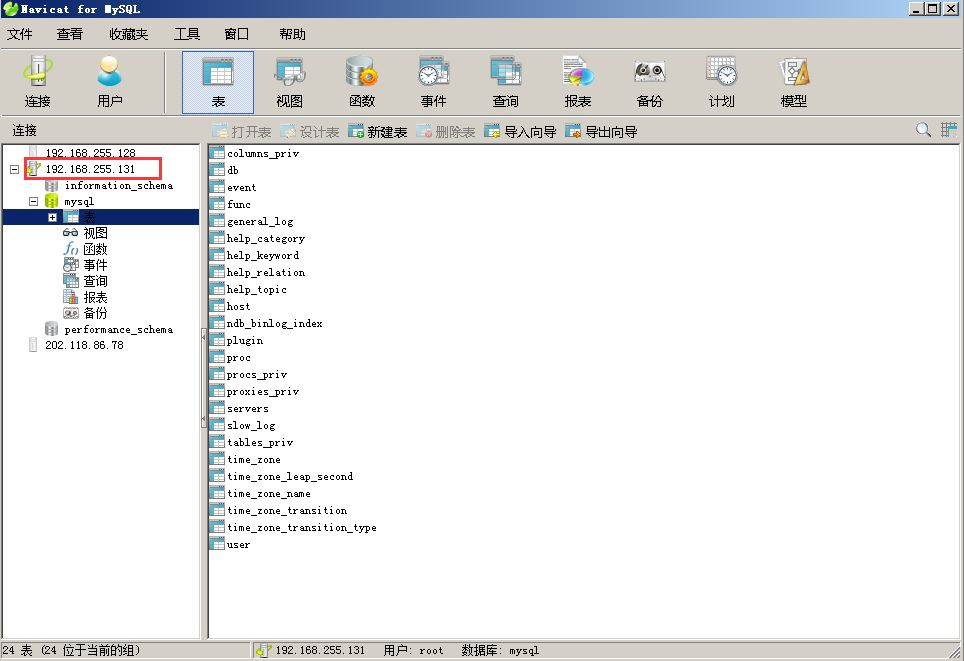Open the 文件 (File) menu

click(20, 34)
